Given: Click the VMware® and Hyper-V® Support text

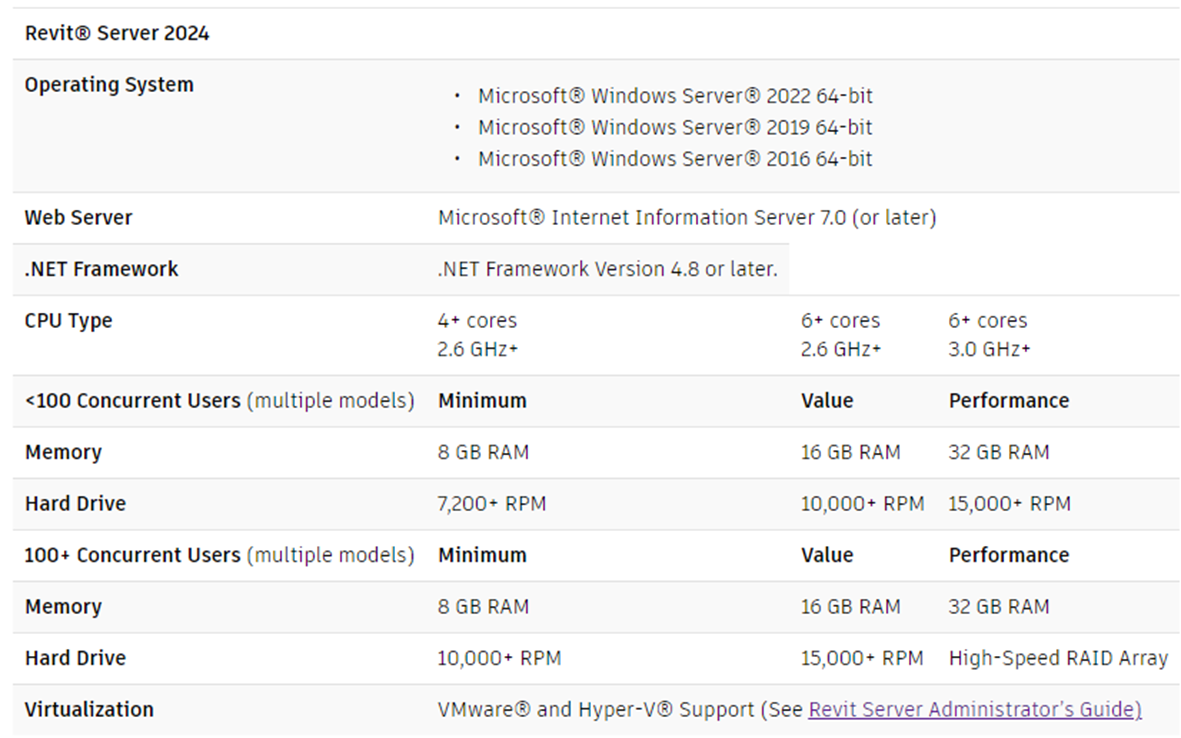Looking at the screenshot, I should pos(595,709).
